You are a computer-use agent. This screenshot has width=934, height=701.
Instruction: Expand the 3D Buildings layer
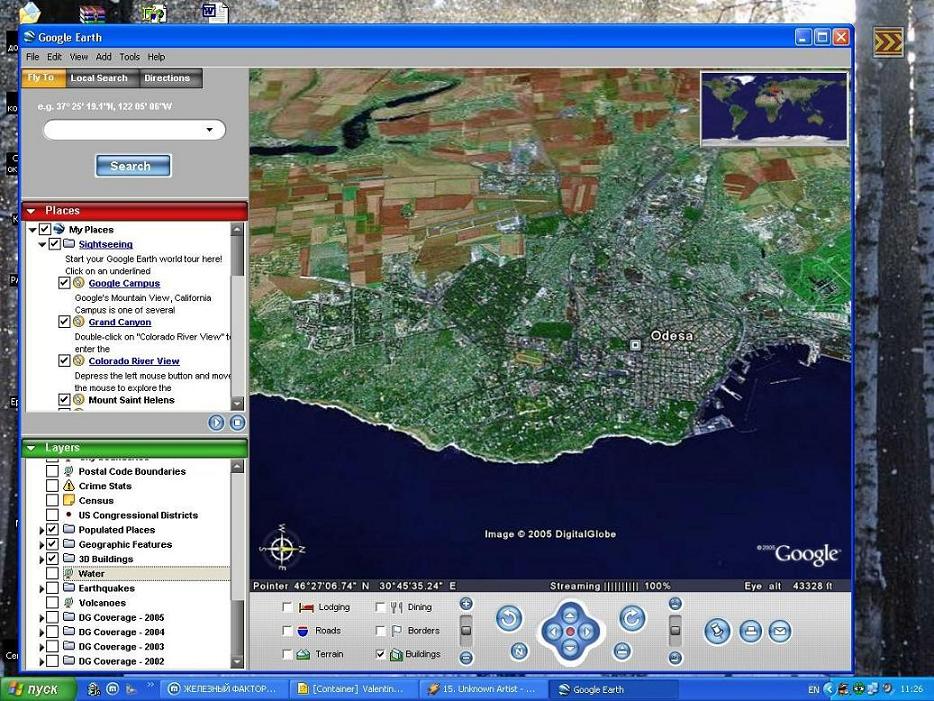(x=41, y=559)
